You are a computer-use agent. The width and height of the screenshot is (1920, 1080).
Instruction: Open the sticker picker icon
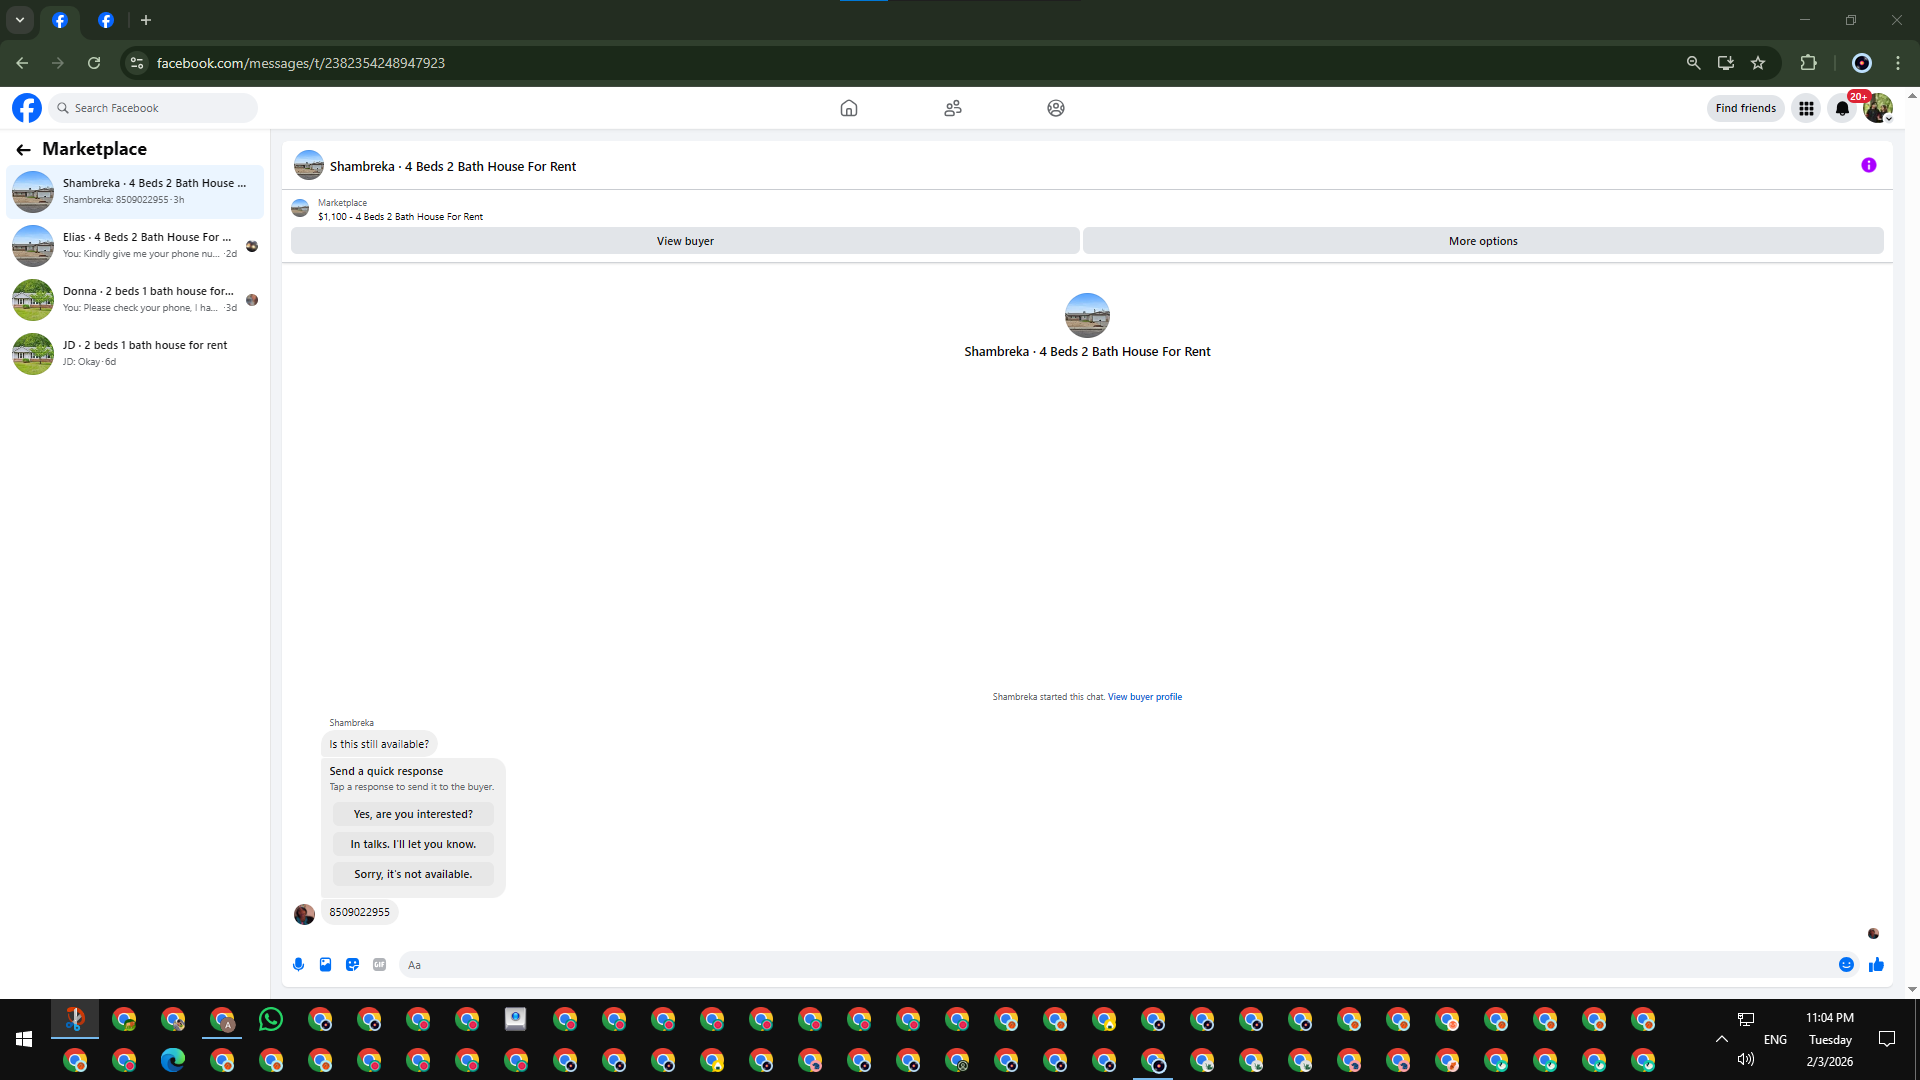click(x=352, y=965)
